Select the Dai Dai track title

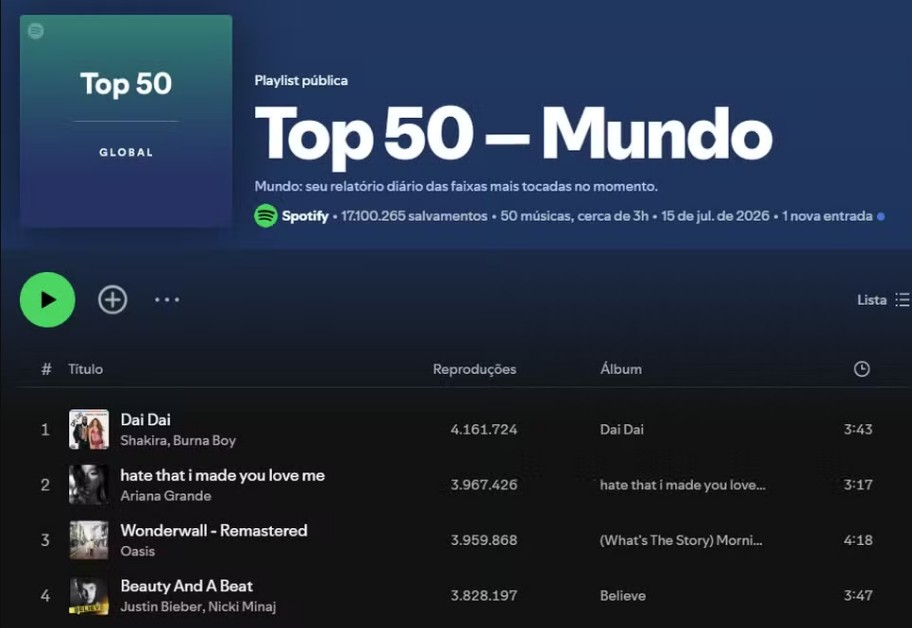pyautogui.click(x=145, y=419)
